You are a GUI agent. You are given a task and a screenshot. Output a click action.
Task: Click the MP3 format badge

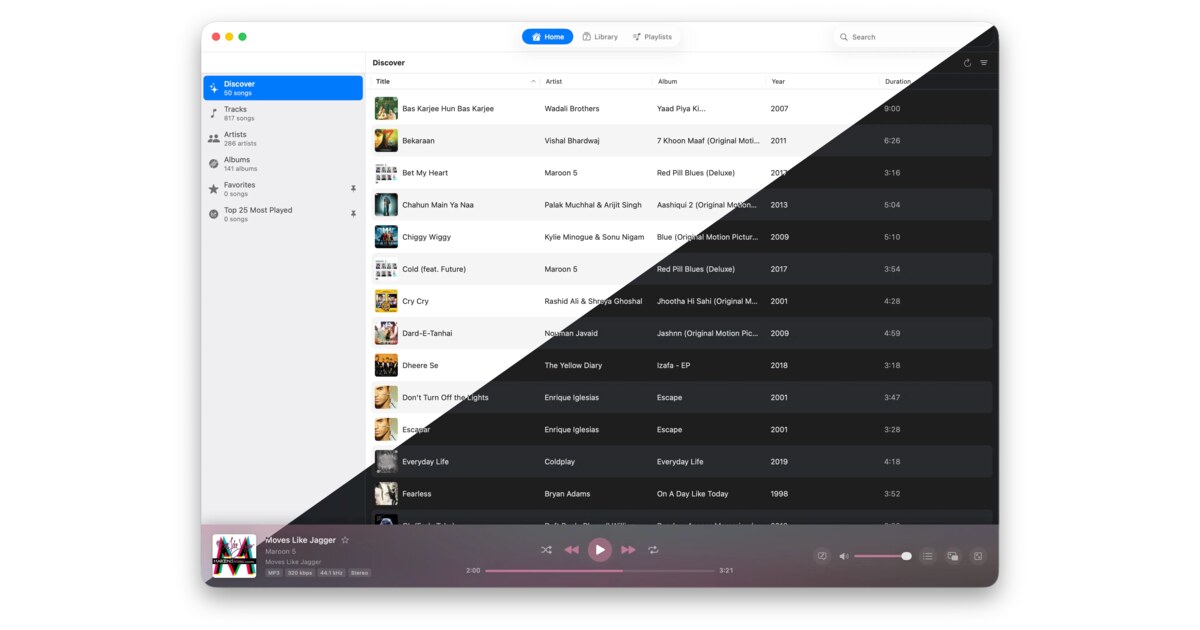click(x=273, y=573)
